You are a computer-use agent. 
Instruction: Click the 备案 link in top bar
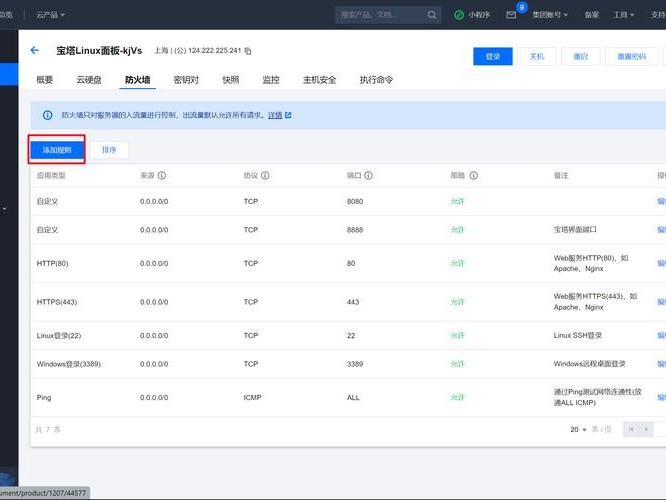point(591,15)
